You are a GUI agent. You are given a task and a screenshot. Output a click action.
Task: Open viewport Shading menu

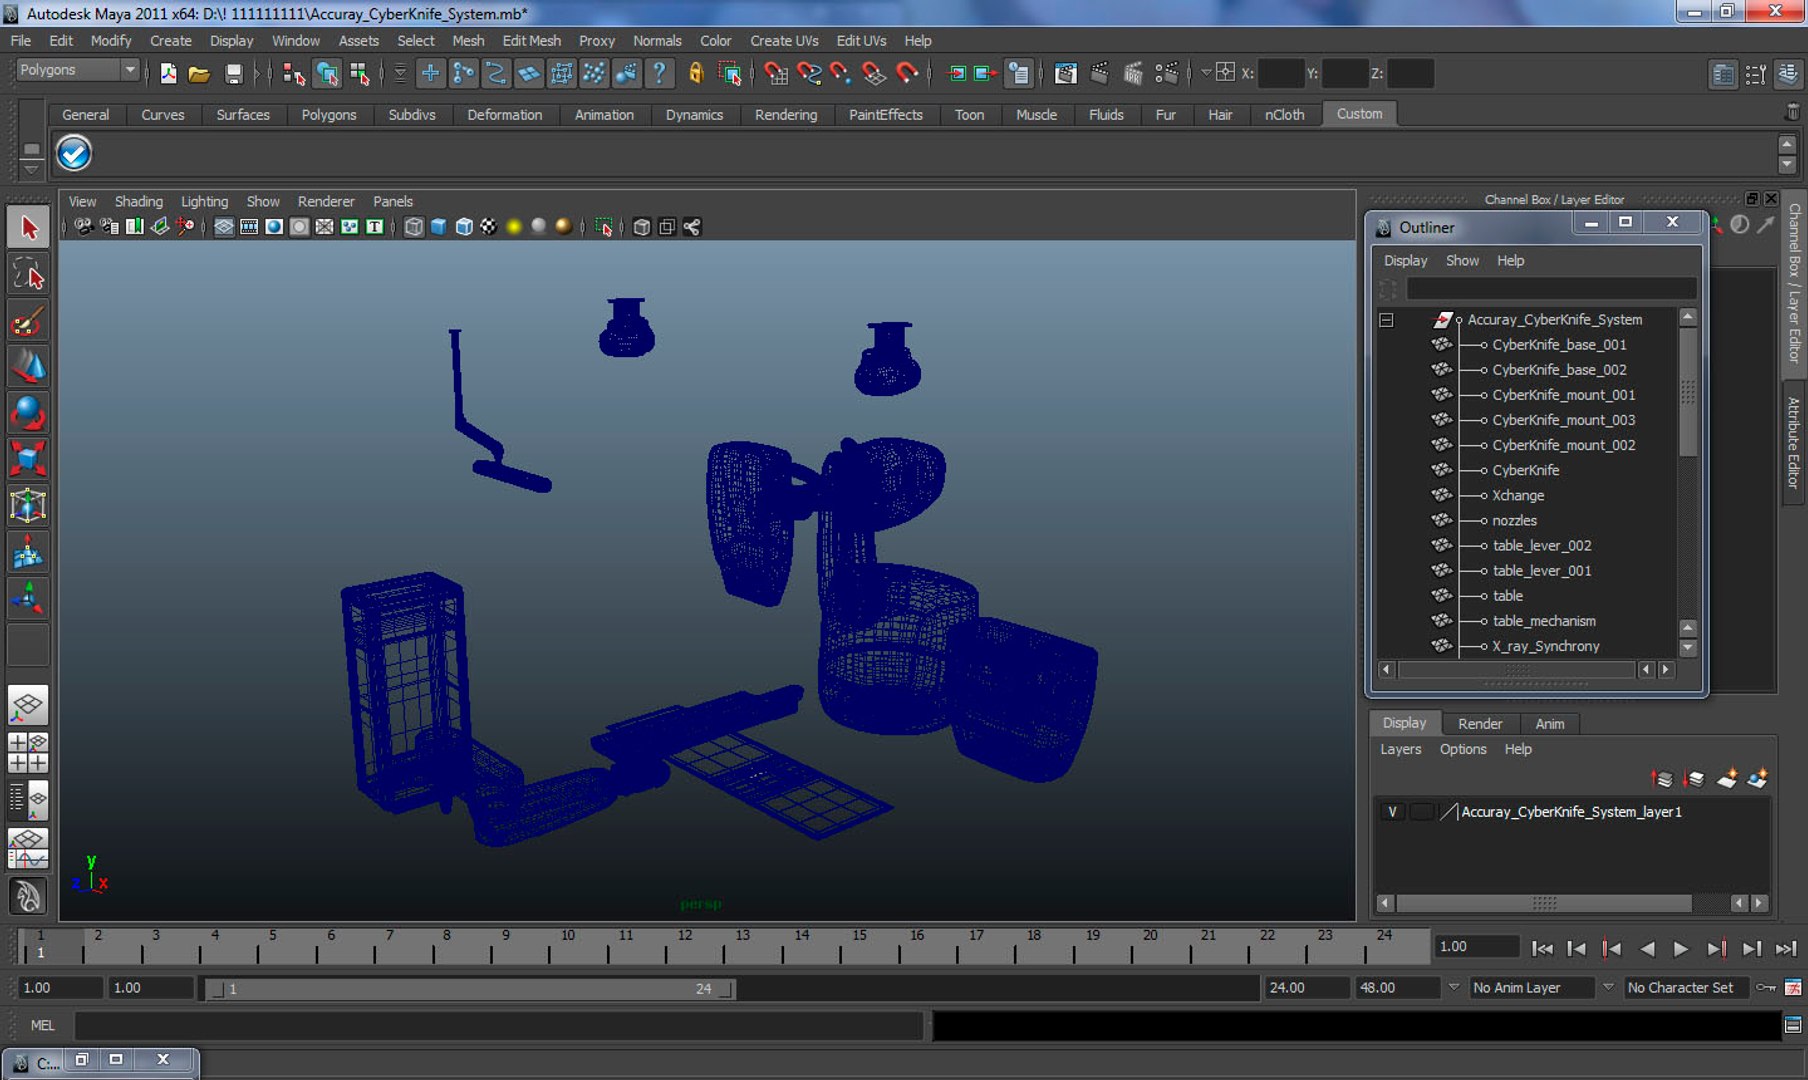click(138, 202)
